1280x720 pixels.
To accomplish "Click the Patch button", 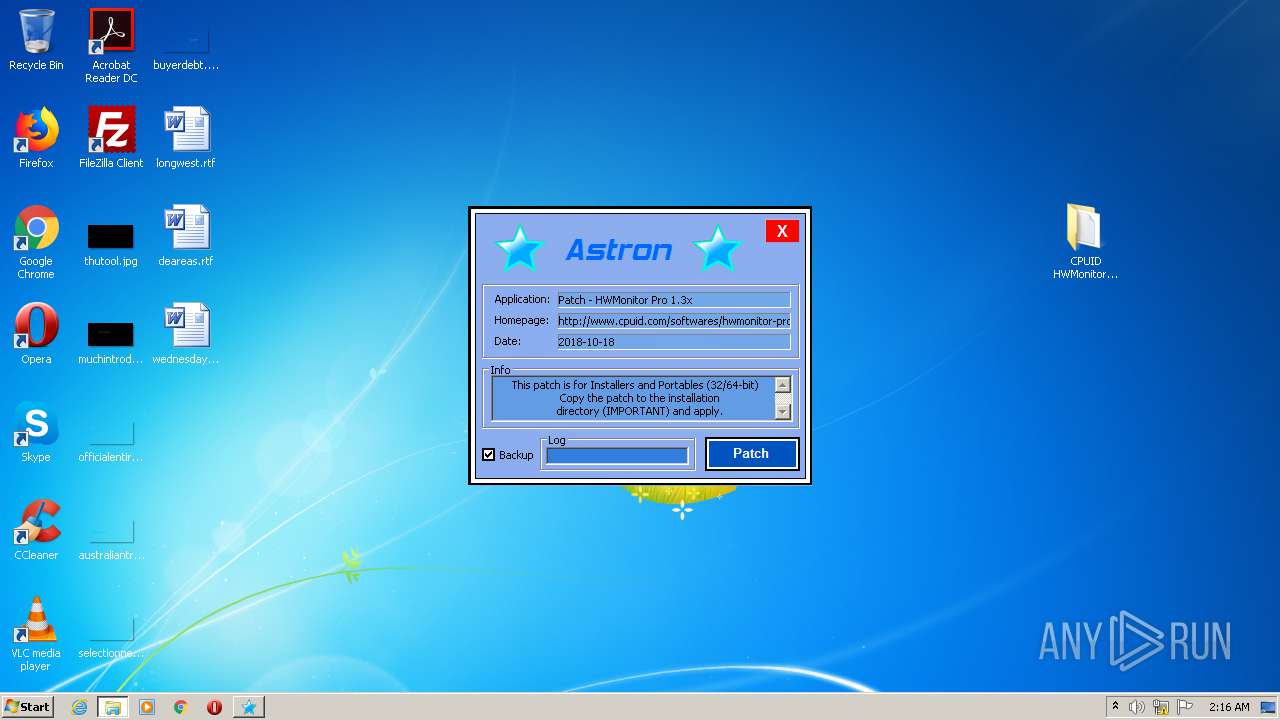I will (x=752, y=453).
